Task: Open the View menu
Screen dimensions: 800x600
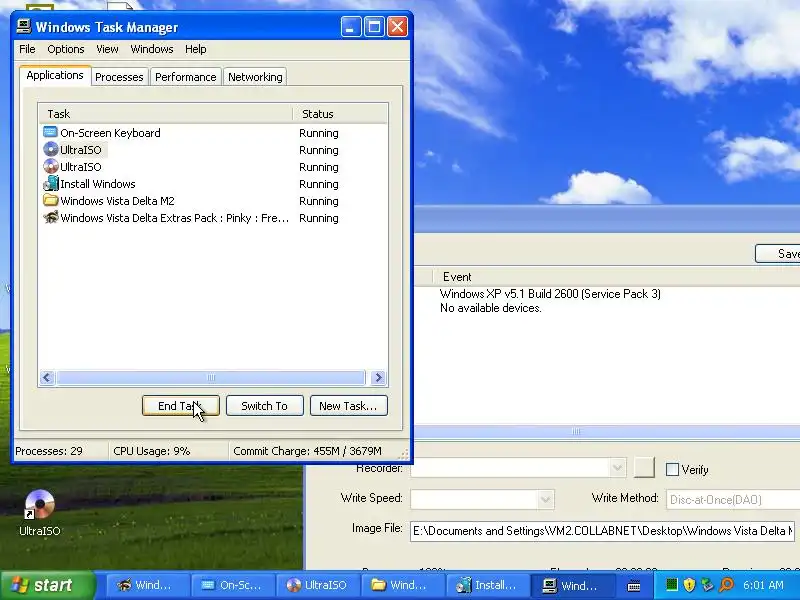Action: click(x=107, y=49)
